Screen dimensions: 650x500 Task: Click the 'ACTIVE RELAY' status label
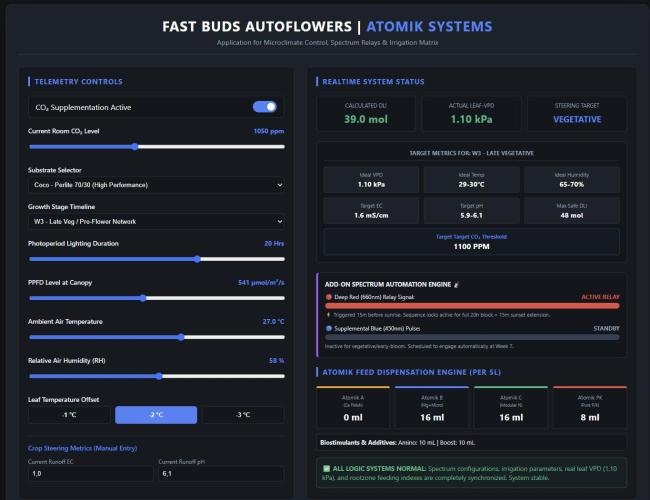[x=600, y=297]
